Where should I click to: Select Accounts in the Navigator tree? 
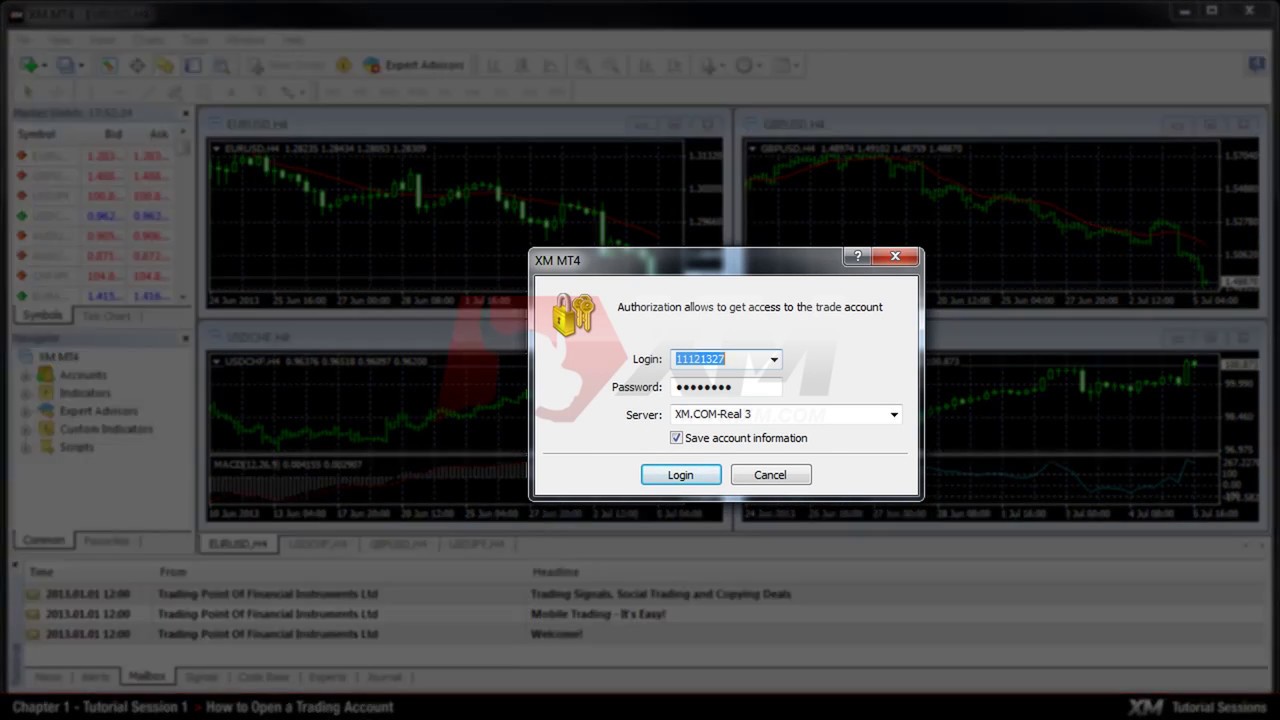tap(83, 375)
